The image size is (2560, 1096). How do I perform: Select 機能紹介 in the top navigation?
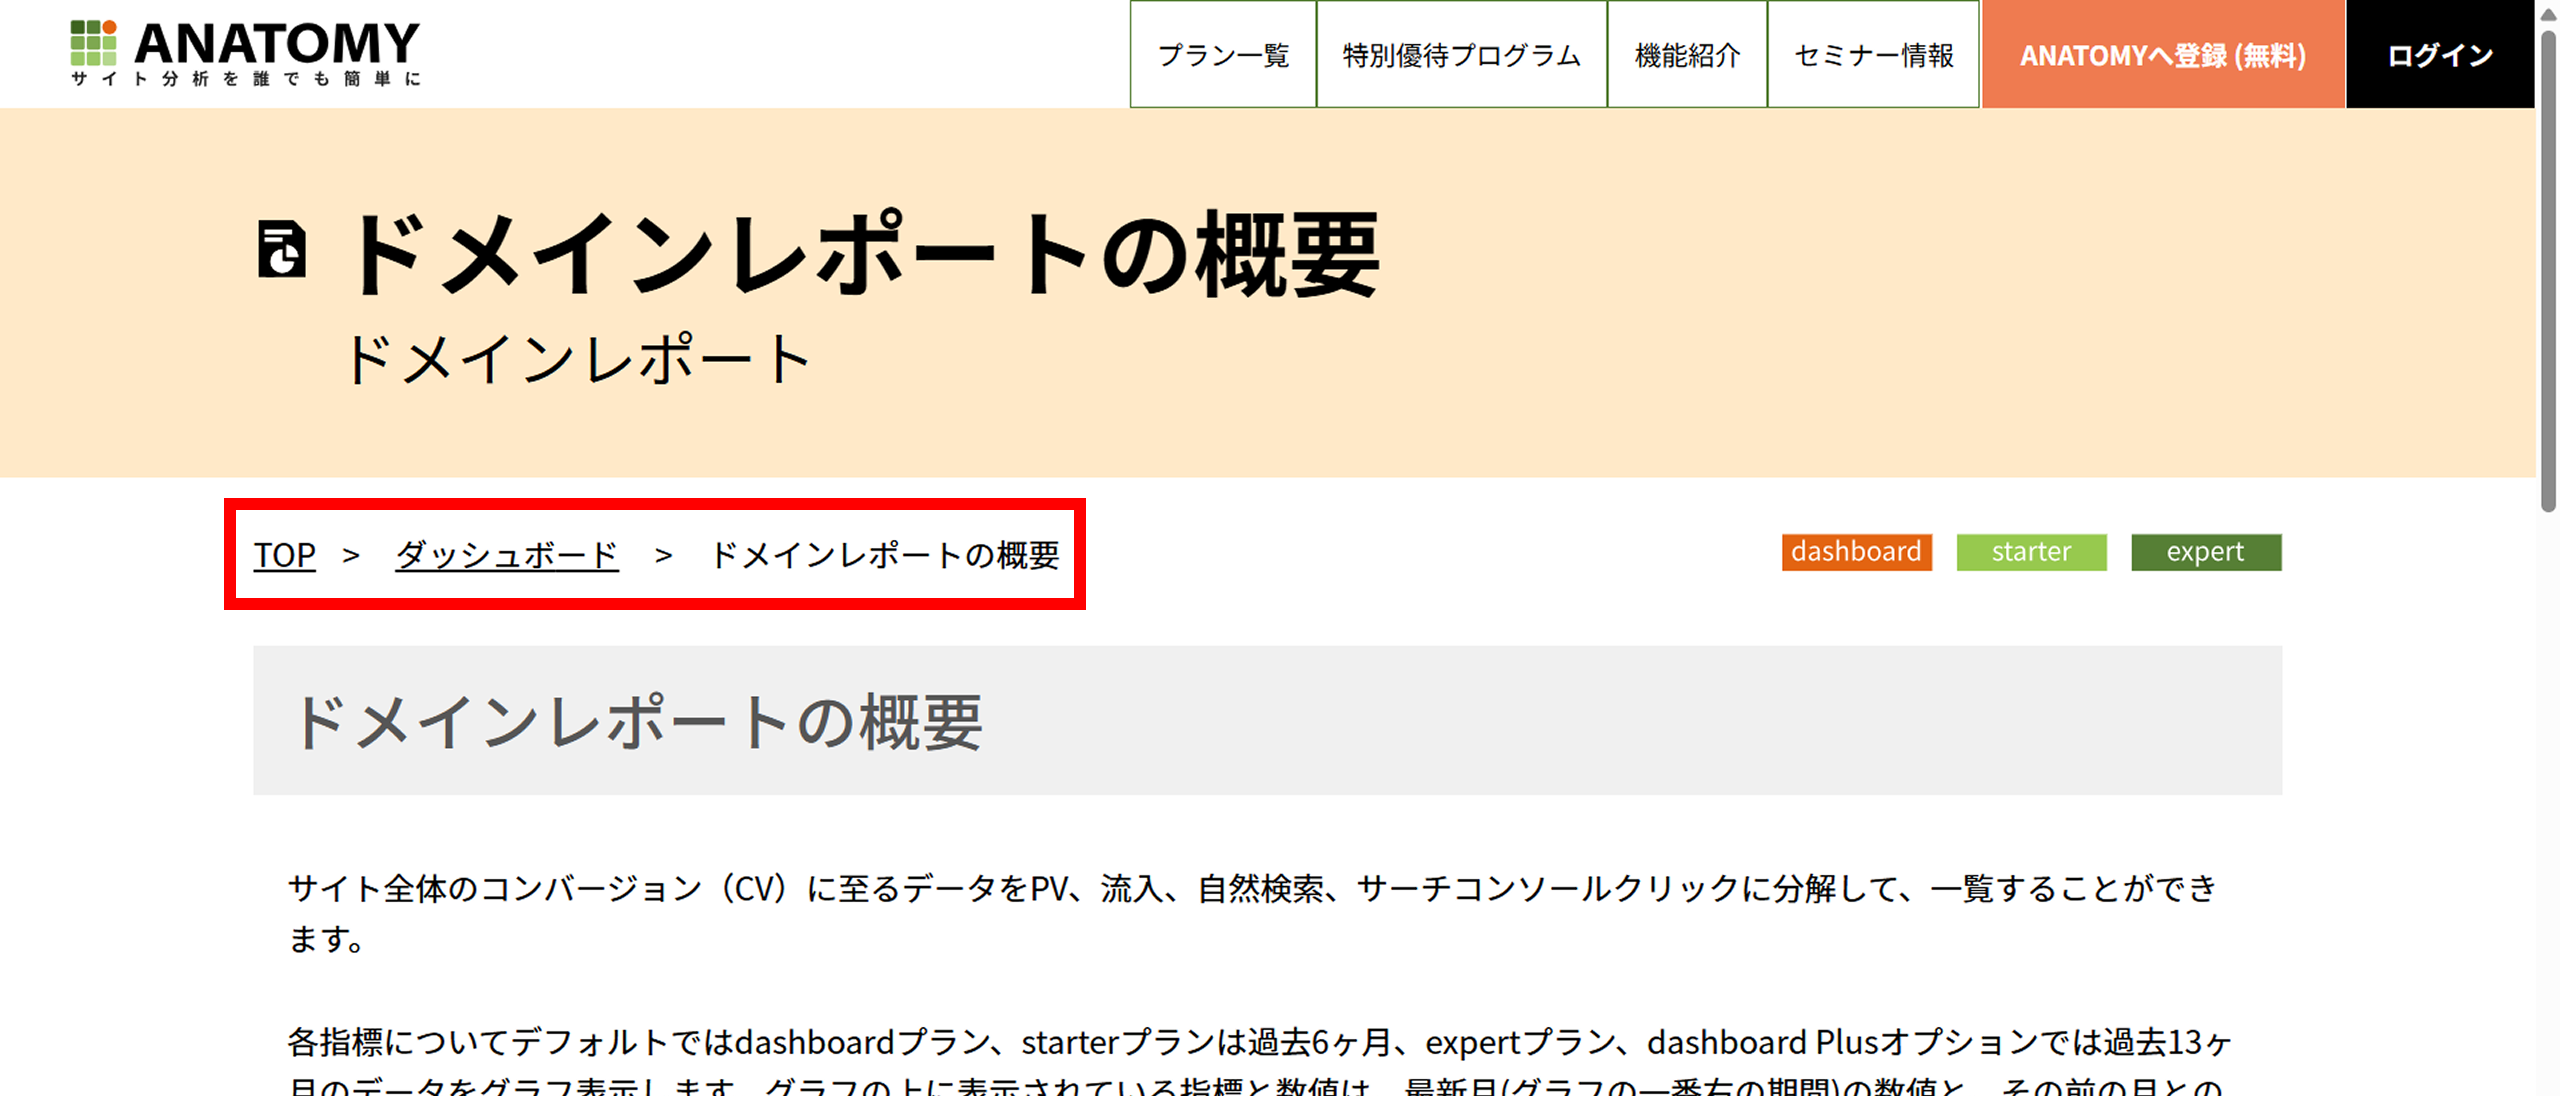(x=1687, y=55)
